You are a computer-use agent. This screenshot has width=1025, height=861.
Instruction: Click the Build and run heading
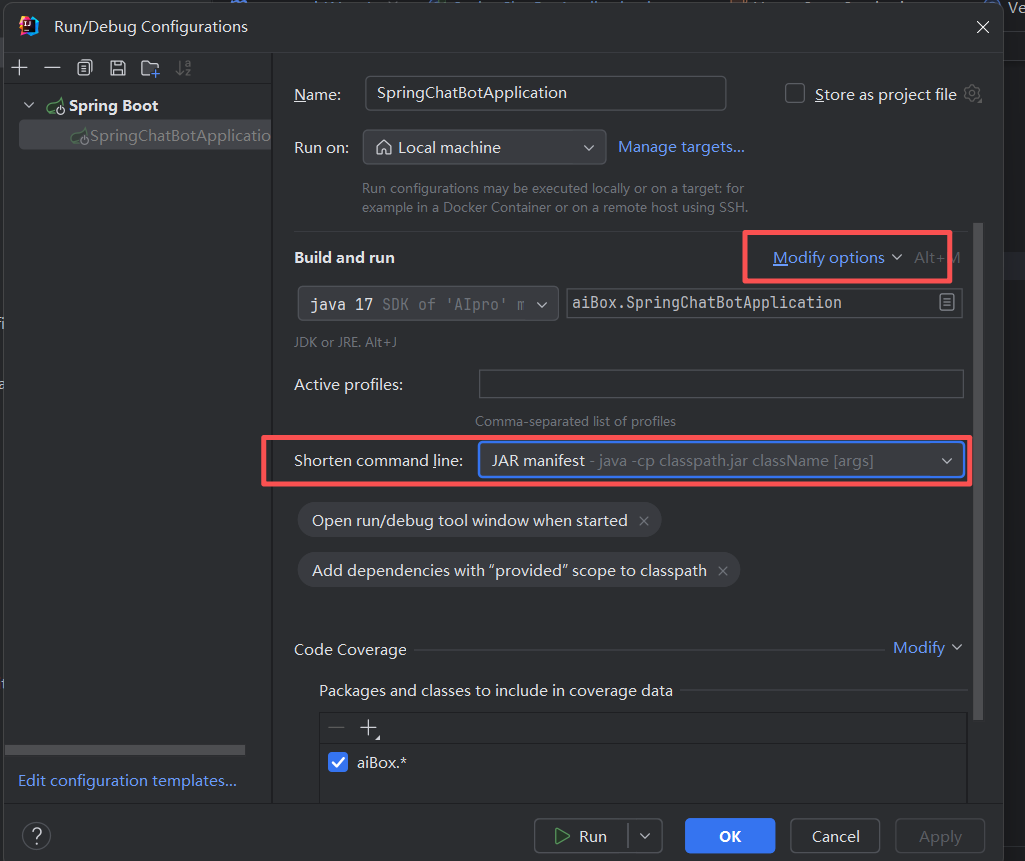pos(344,258)
